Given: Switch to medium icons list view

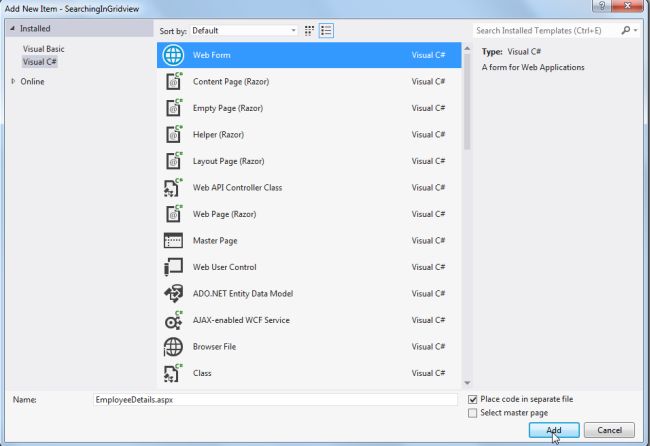Looking at the screenshot, I should click(326, 31).
